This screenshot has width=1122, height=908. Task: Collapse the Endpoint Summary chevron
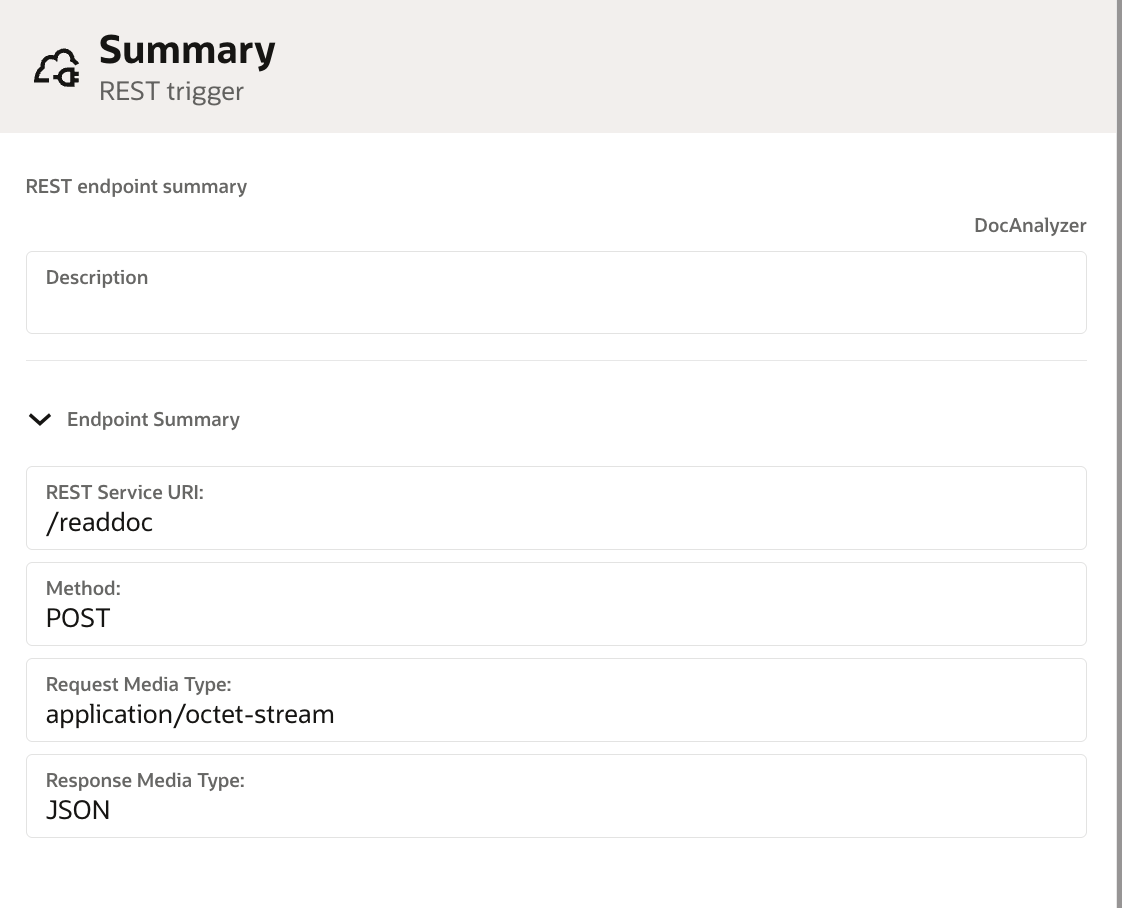[x=40, y=419]
